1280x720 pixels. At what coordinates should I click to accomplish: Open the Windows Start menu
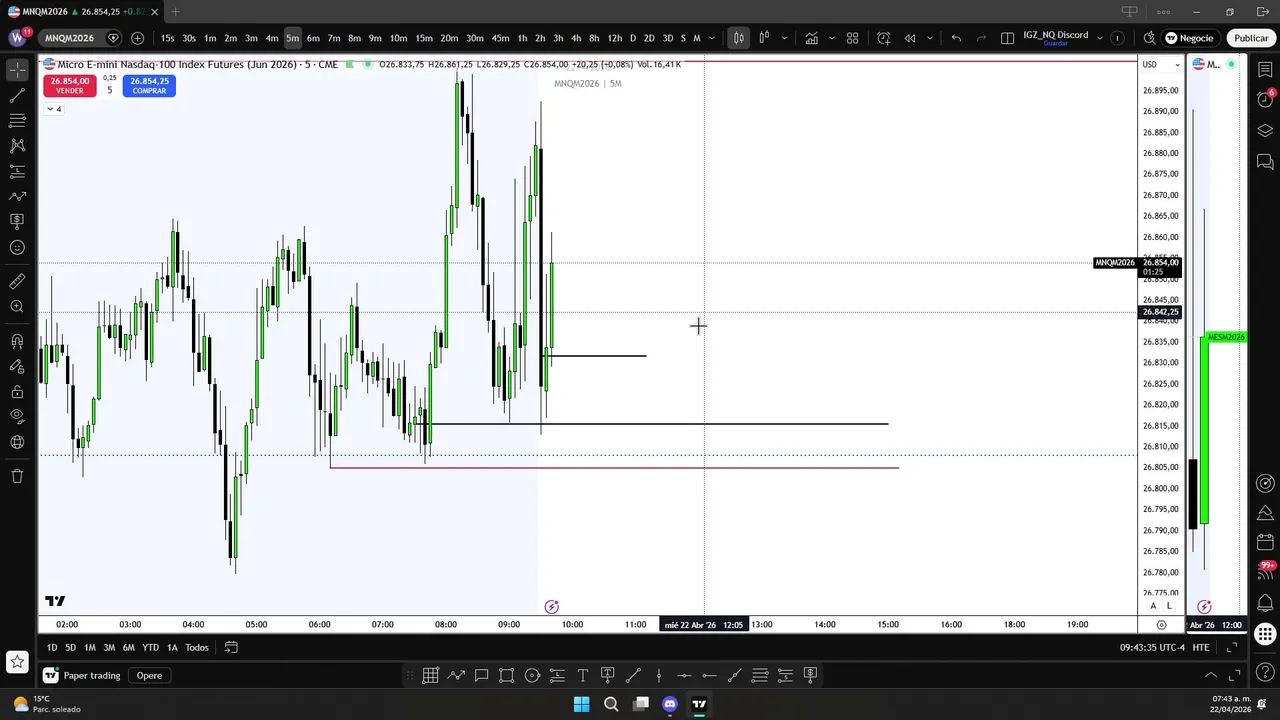pyautogui.click(x=581, y=704)
